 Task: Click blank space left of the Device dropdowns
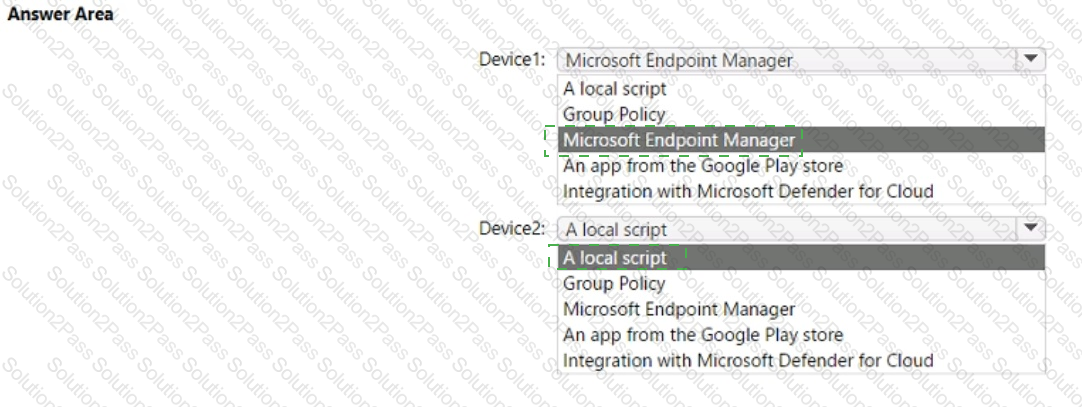[x=250, y=200]
